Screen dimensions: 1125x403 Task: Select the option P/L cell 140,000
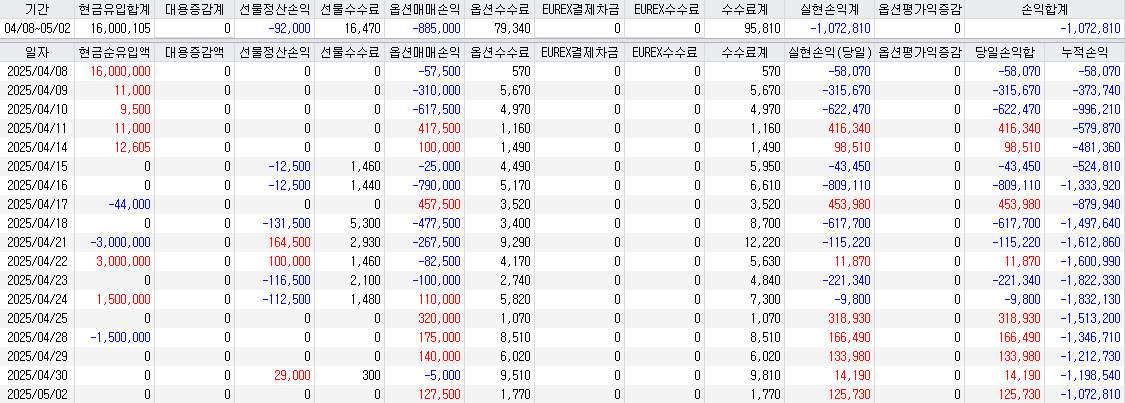(424, 357)
